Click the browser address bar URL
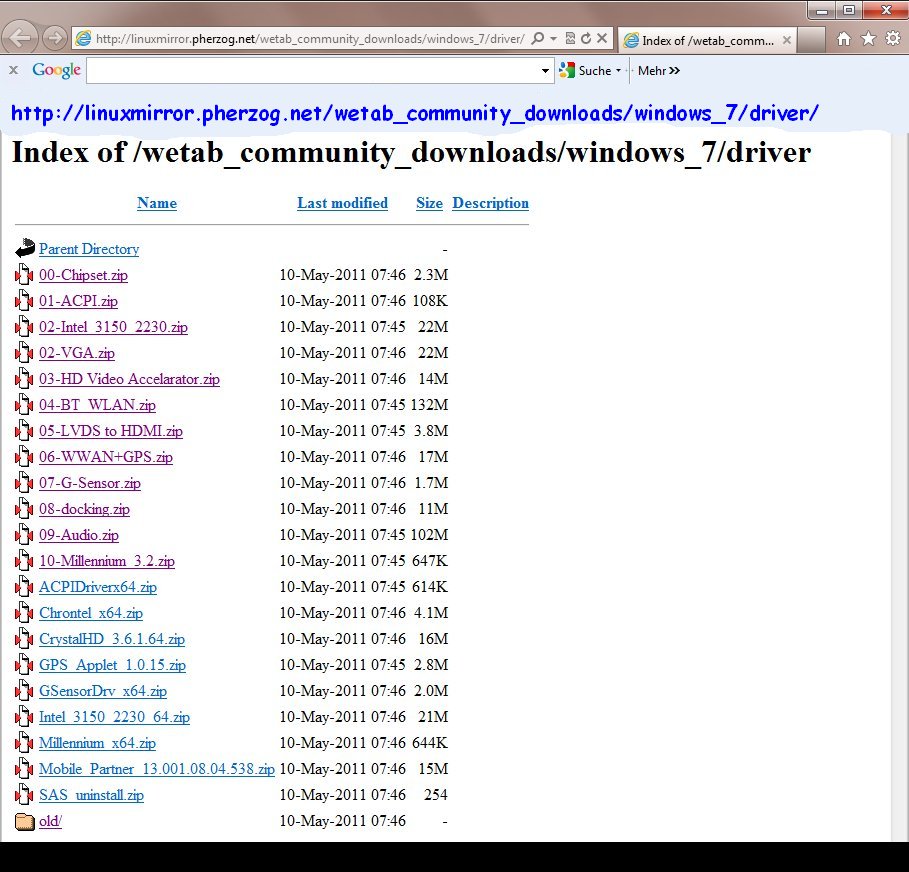Viewport: 909px width, 872px height. coord(310,39)
